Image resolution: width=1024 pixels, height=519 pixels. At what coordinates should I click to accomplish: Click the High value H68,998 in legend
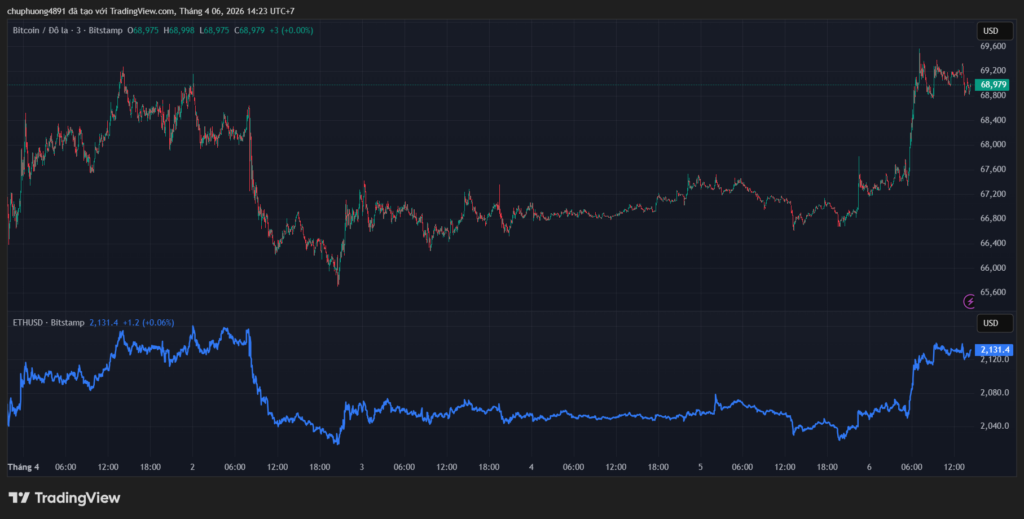point(180,31)
